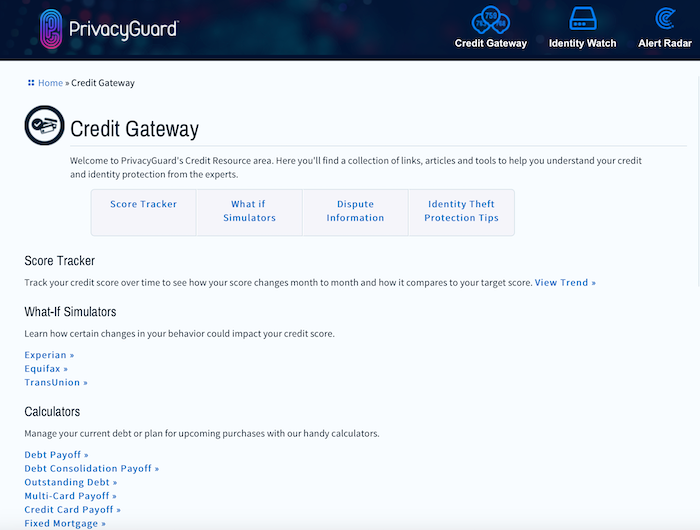700x530 pixels.
Task: Select the Dispute Information tab
Action: [x=355, y=213]
